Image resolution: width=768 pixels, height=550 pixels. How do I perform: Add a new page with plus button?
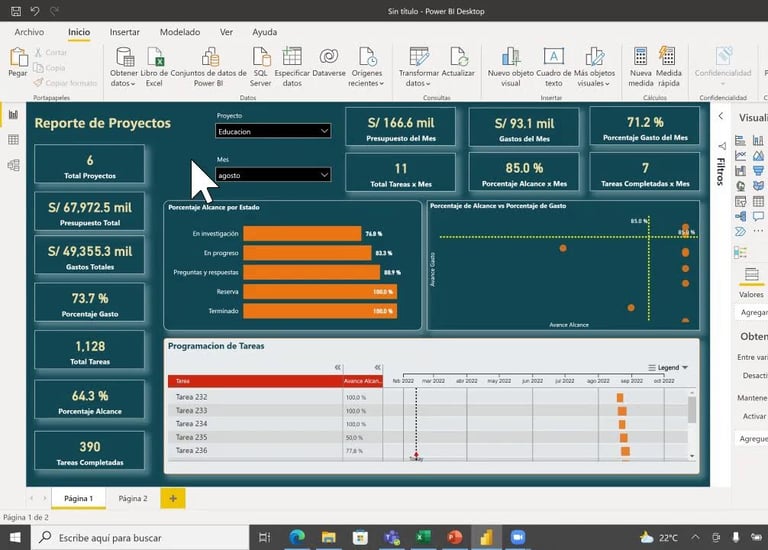[173, 498]
